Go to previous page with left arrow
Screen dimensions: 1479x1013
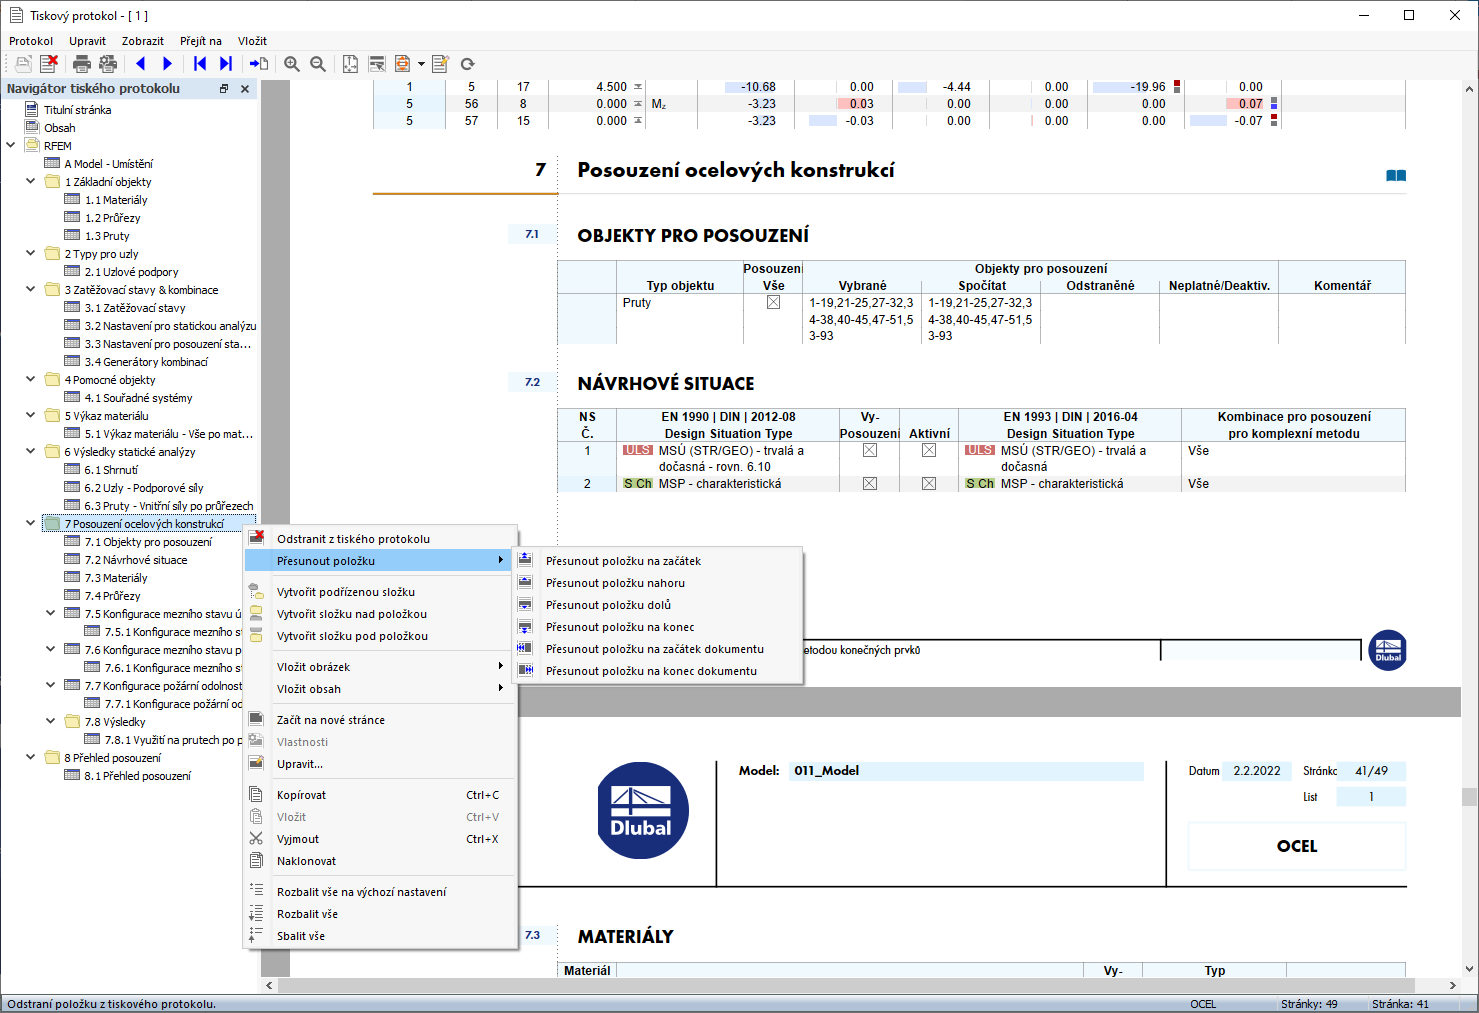tap(141, 64)
